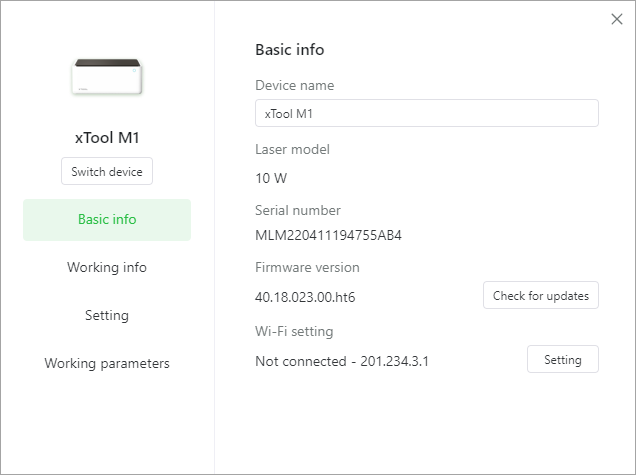Viewport: 636px width, 475px height.
Task: Click the Laser model label
Action: click(292, 149)
